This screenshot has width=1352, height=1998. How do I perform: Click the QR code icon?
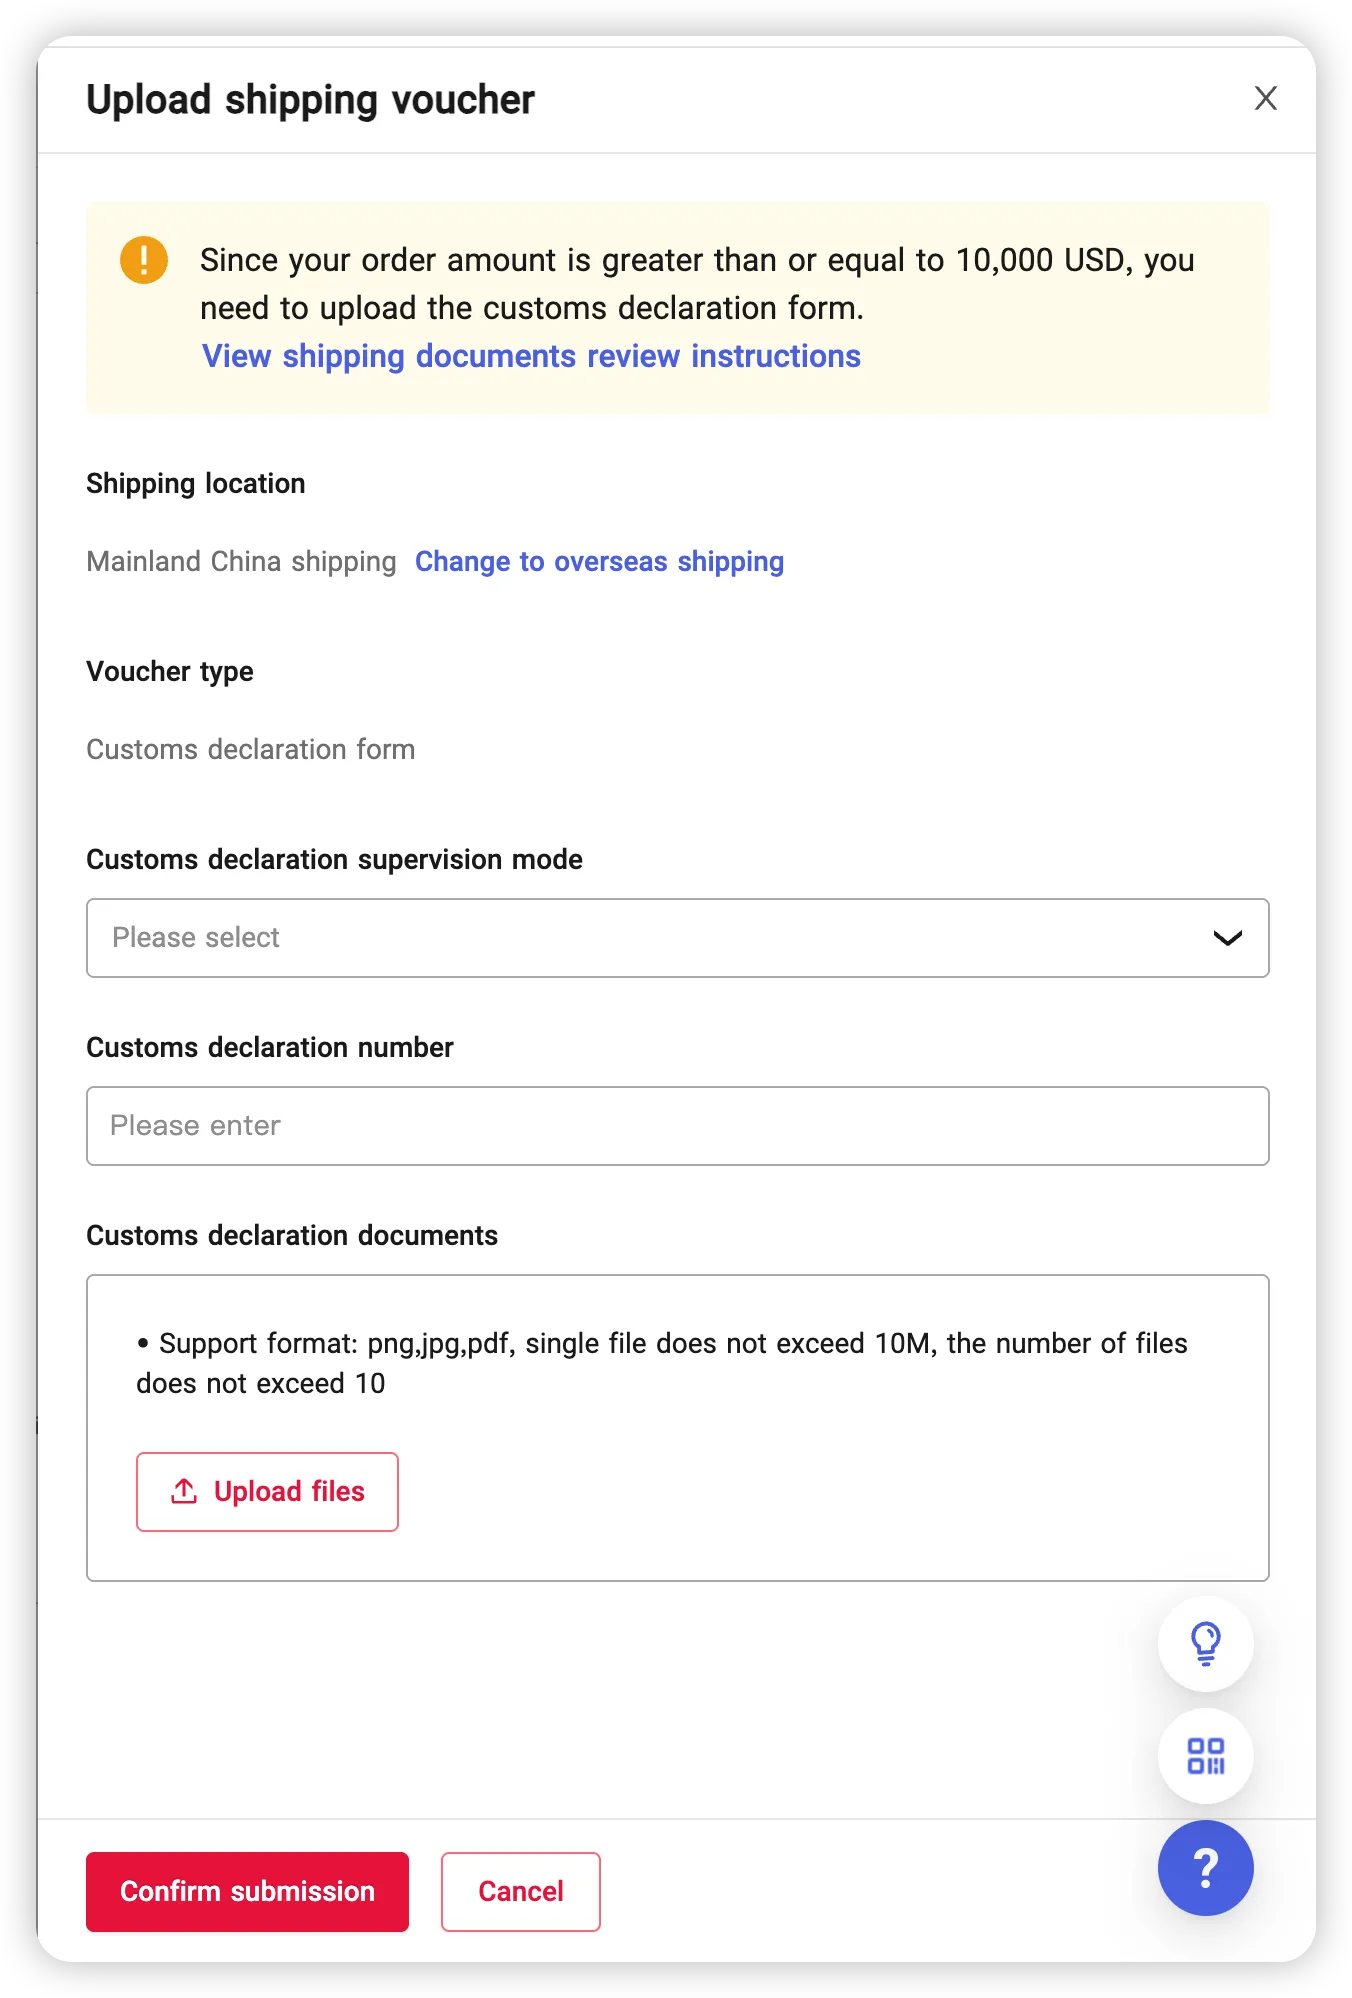[1205, 1756]
